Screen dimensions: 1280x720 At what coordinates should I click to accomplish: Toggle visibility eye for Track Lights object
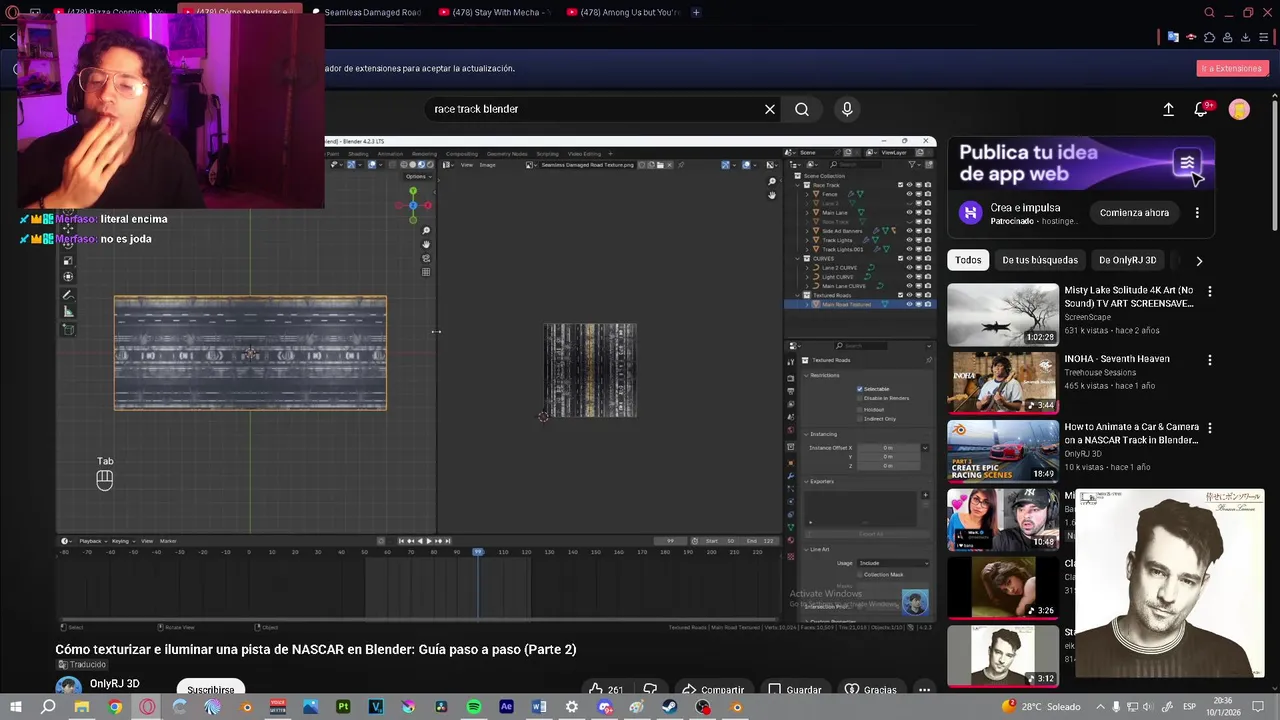pos(909,240)
